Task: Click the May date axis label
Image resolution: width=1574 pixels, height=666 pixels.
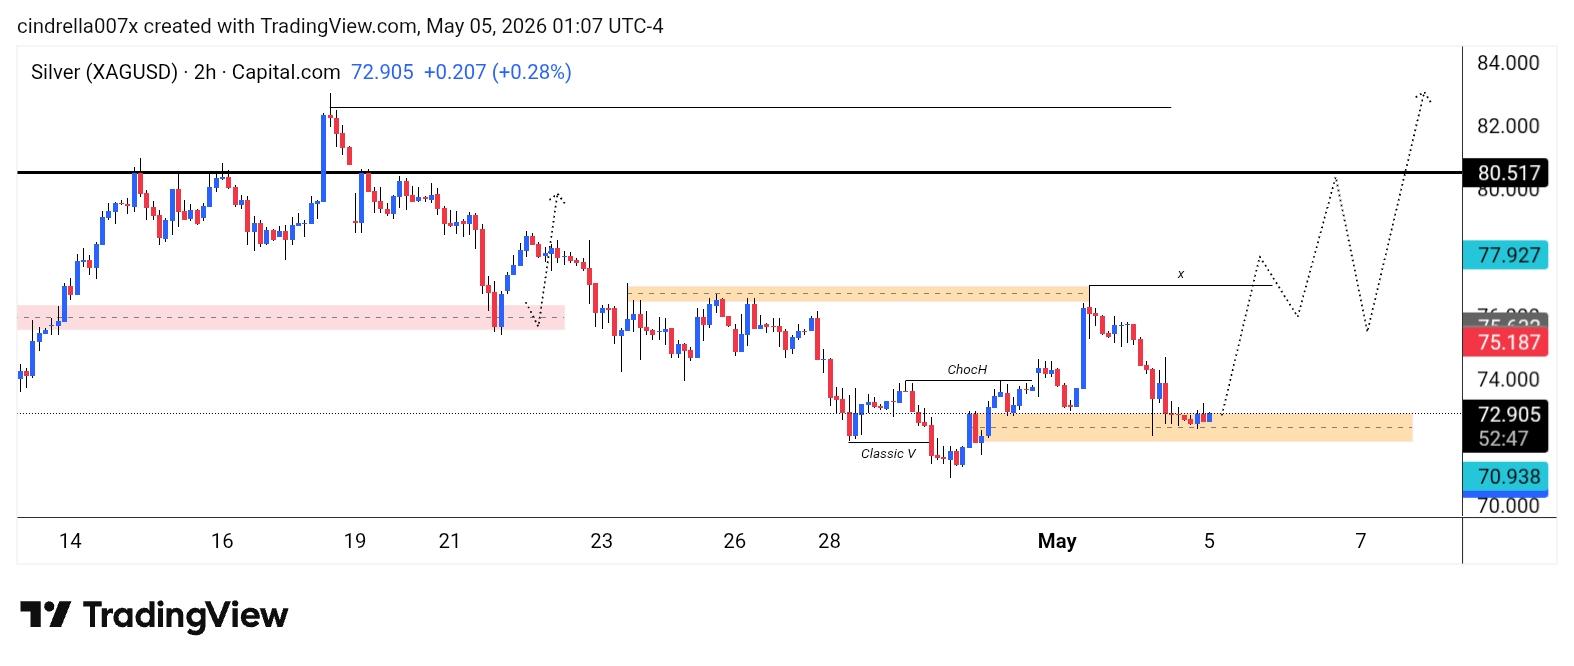Action: point(1057,541)
